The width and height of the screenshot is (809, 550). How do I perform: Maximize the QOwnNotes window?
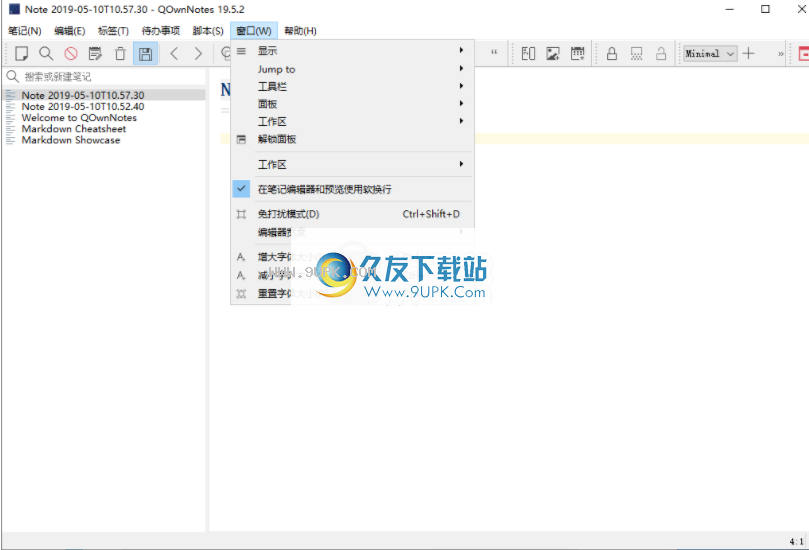765,9
